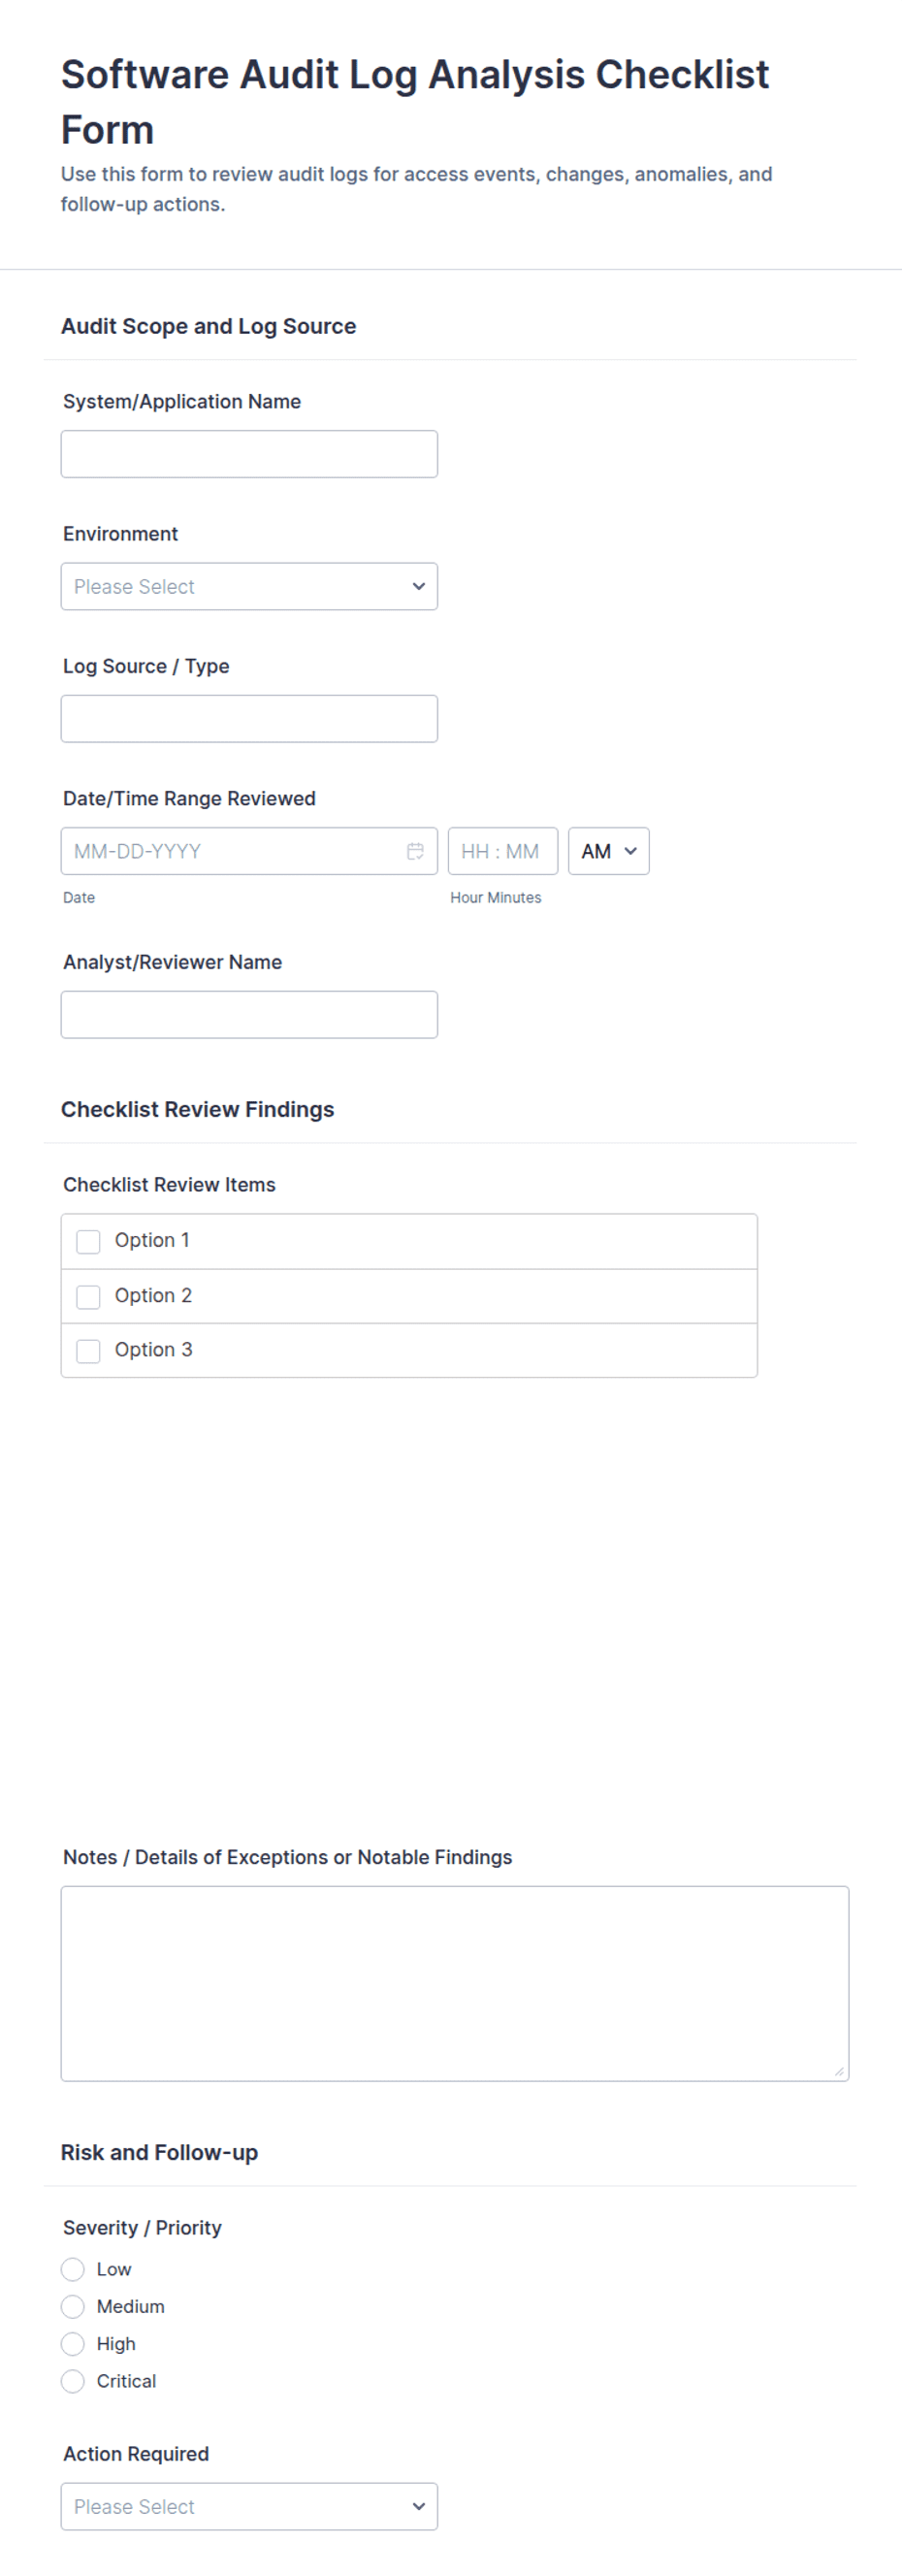
Task: Click the Environment dropdown chevron arrow
Action: tap(419, 586)
